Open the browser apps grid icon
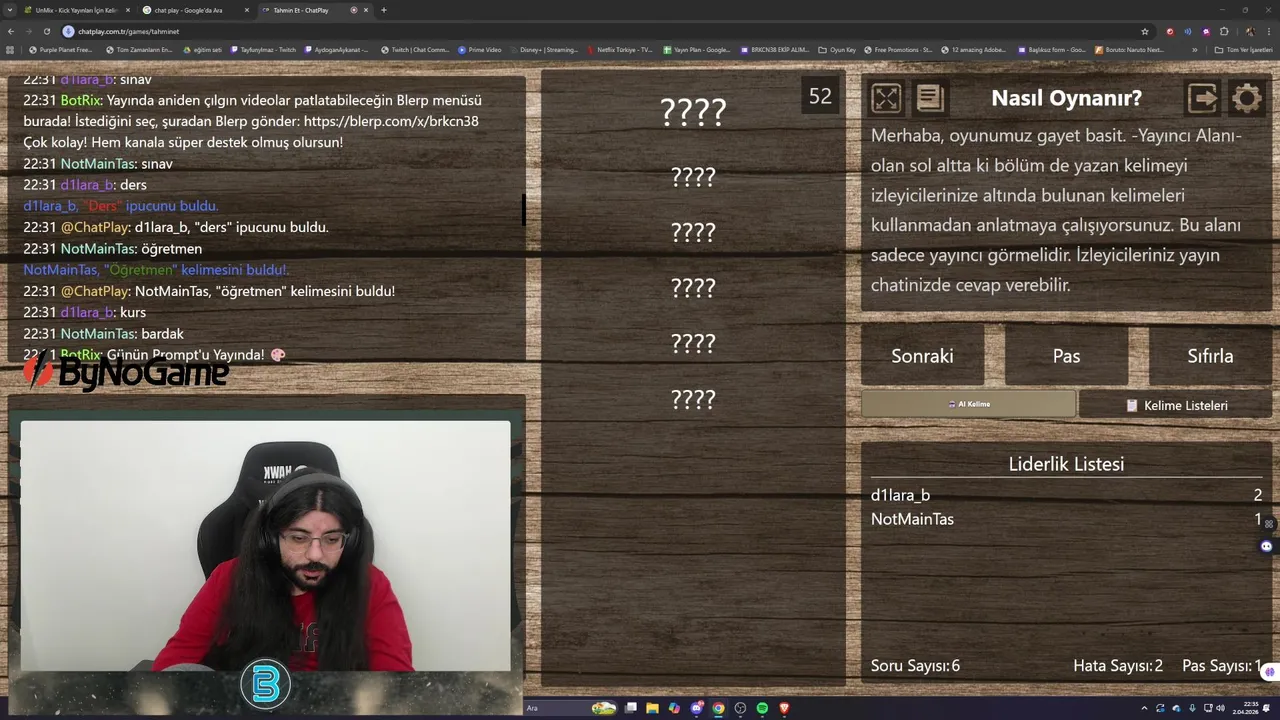The width and height of the screenshot is (1280, 720). point(11,49)
